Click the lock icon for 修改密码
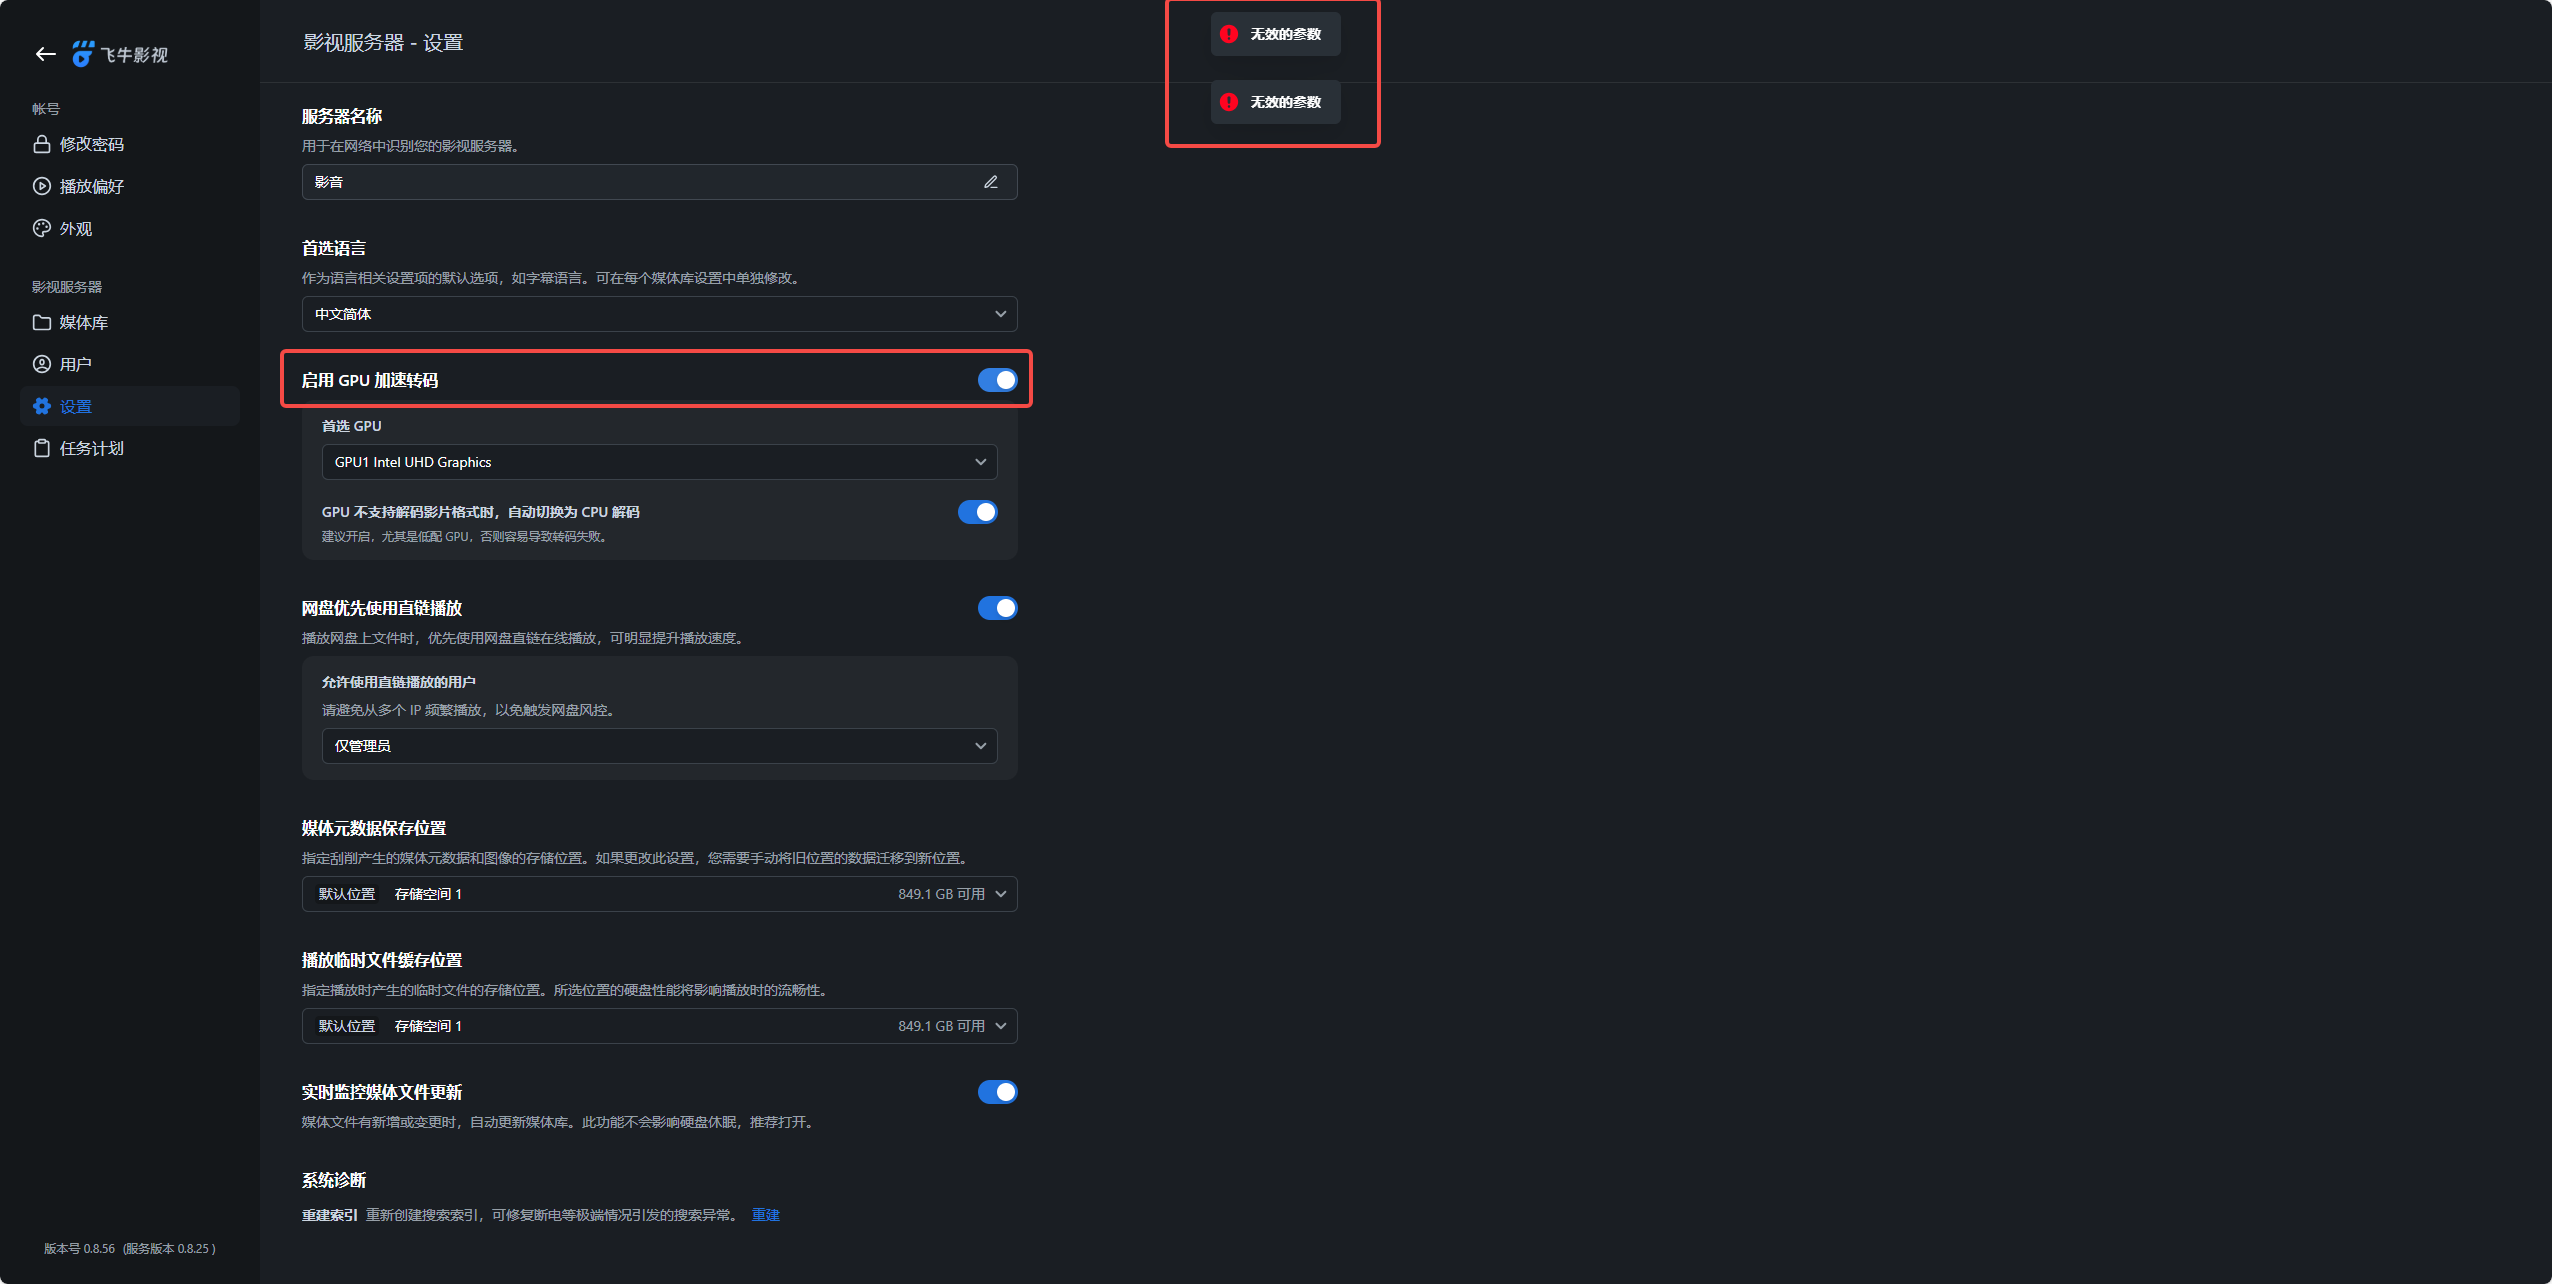Viewport: 2552px width, 1284px height. (x=42, y=144)
